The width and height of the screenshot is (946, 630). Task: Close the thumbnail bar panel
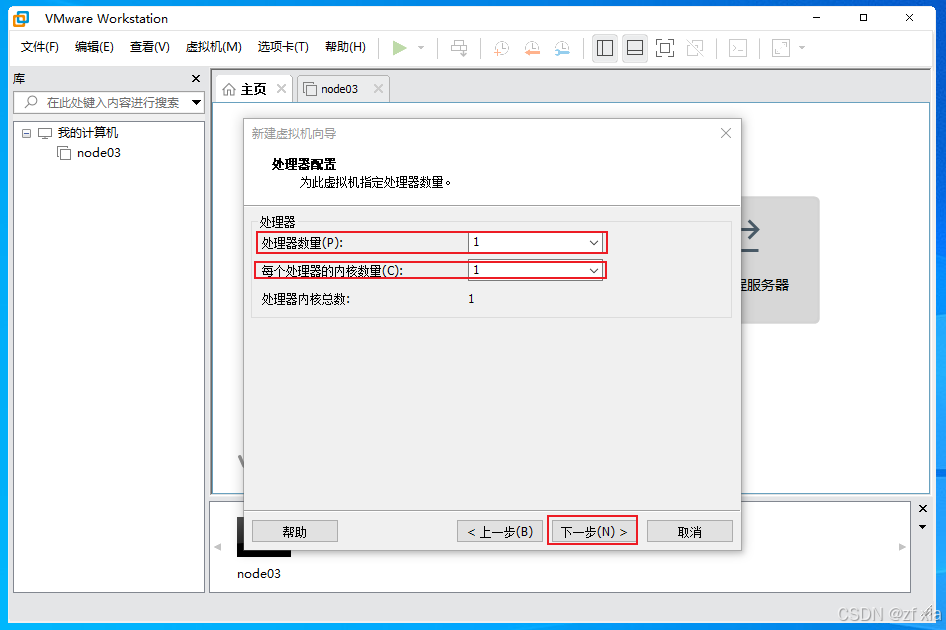[x=922, y=509]
